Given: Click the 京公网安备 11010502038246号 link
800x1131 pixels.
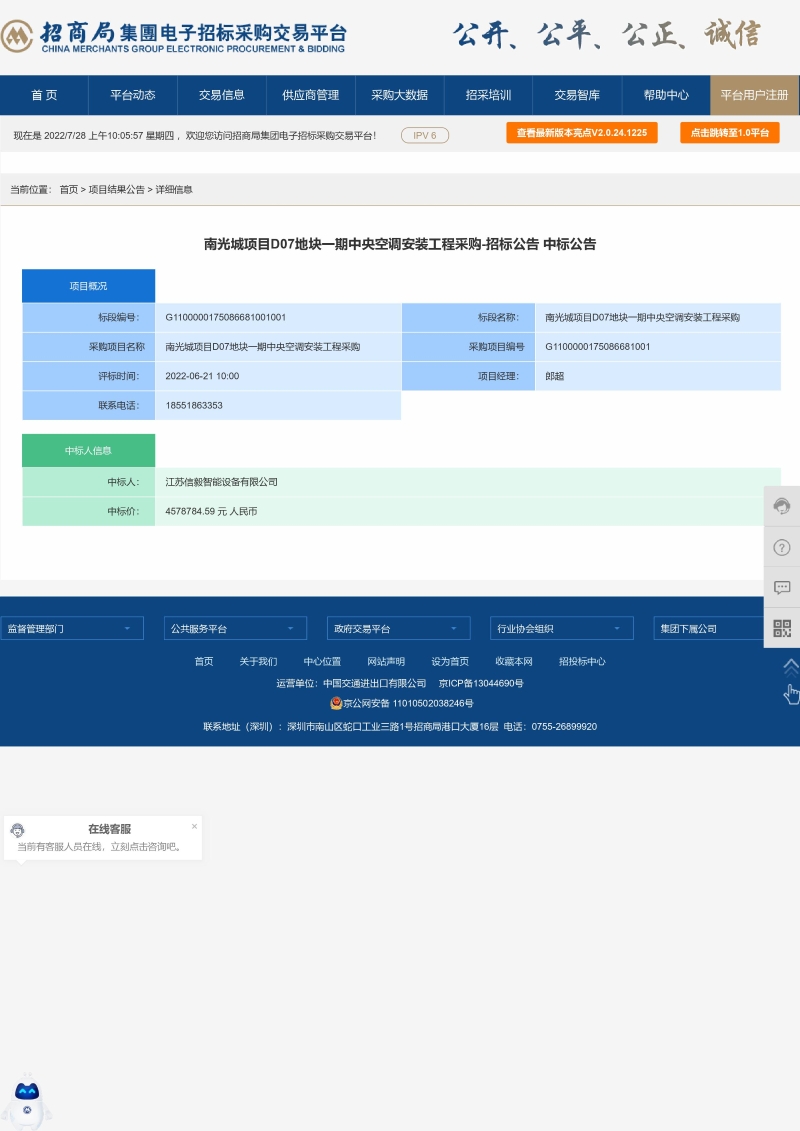Looking at the screenshot, I should coord(408,703).
